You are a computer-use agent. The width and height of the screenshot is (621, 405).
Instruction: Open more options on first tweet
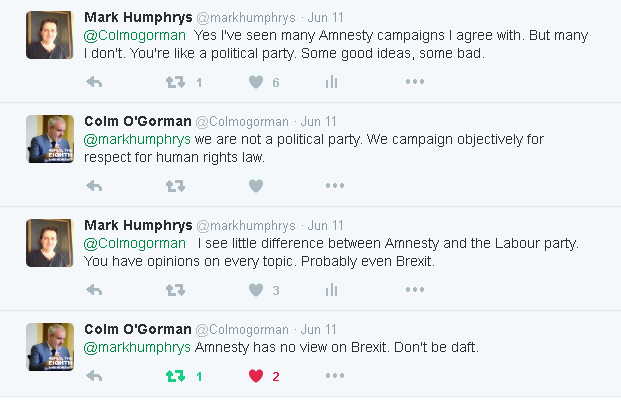point(415,82)
